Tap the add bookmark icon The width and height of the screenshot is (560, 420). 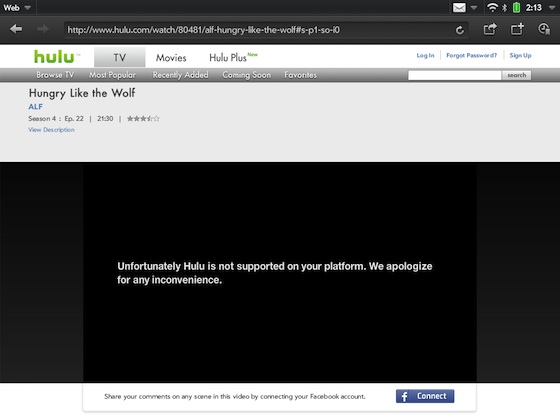(x=517, y=29)
